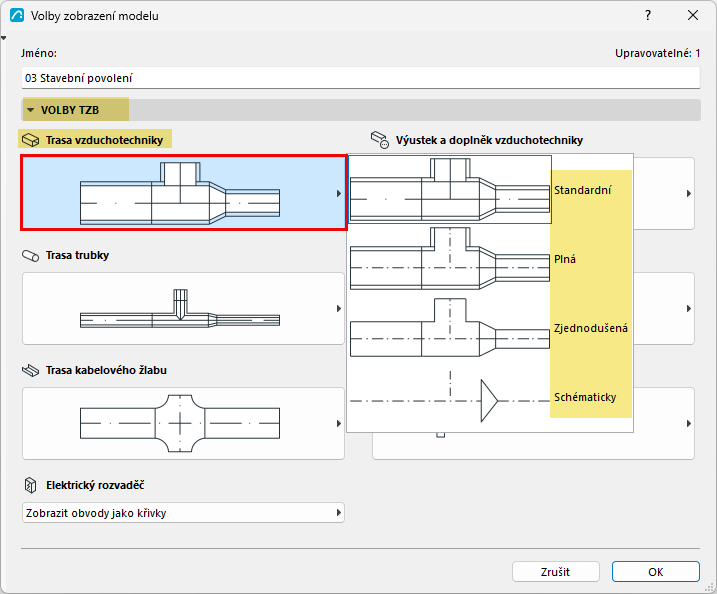The image size is (717, 594).
Task: Click the Upravovatelné: 1 label
Action: pyautogui.click(x=658, y=54)
